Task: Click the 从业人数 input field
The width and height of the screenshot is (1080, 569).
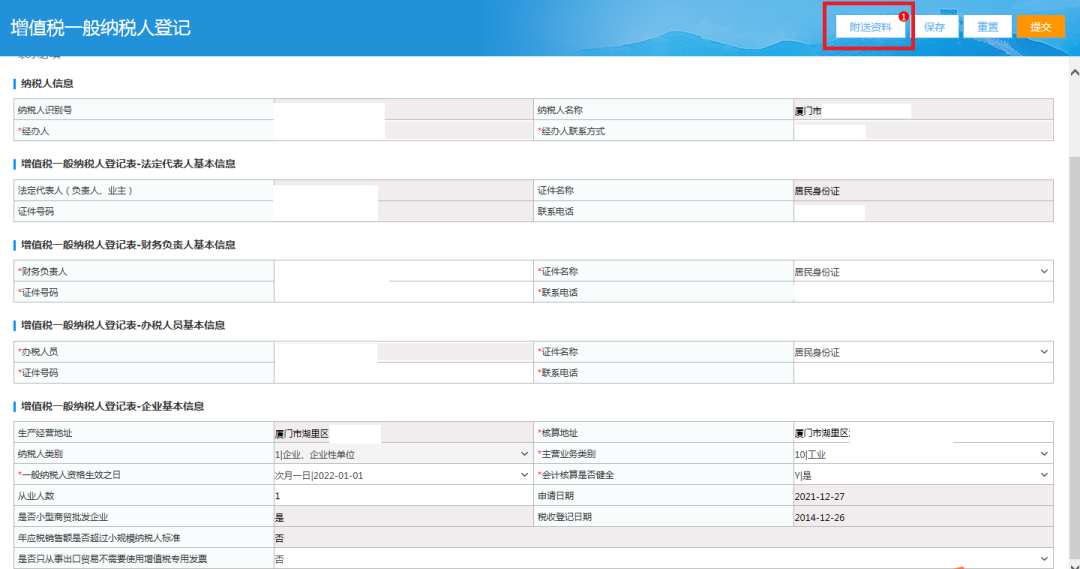Action: click(403, 496)
